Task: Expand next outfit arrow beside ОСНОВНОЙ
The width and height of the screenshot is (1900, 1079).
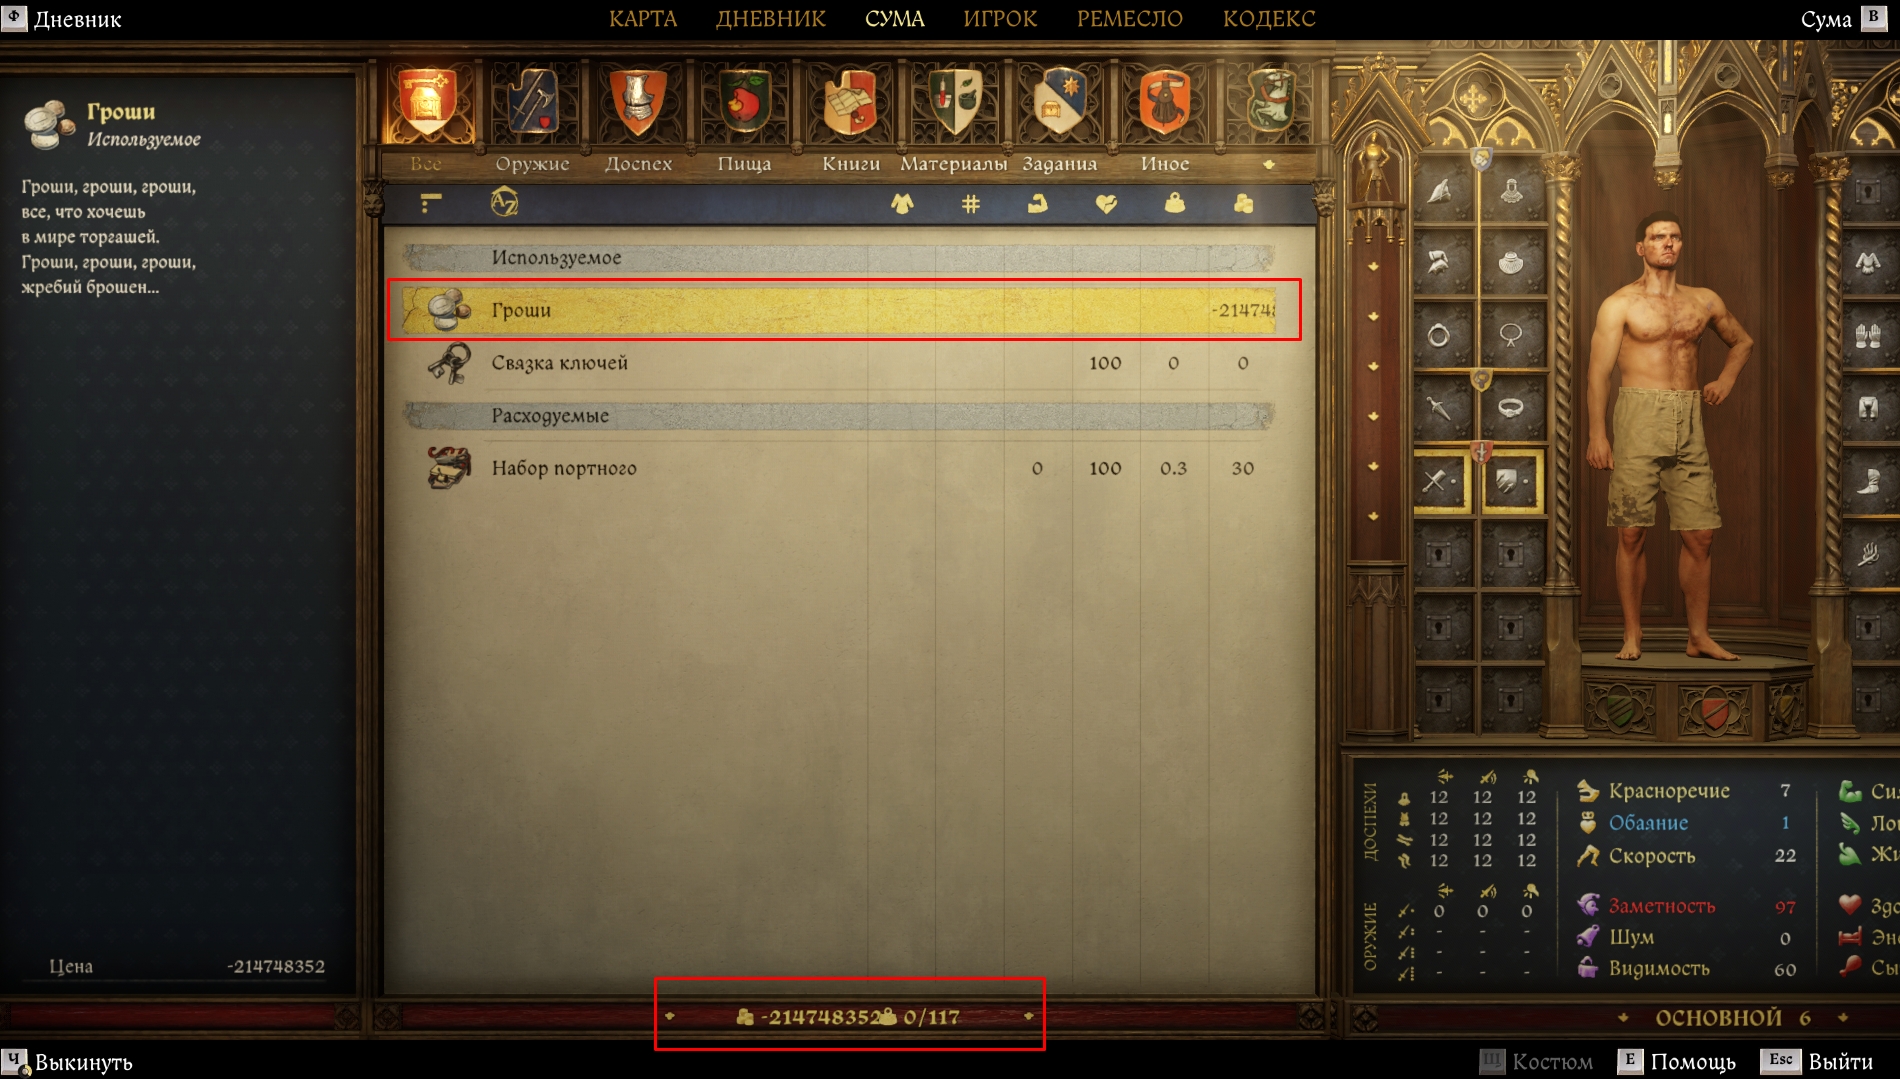Action: click(x=1843, y=1018)
